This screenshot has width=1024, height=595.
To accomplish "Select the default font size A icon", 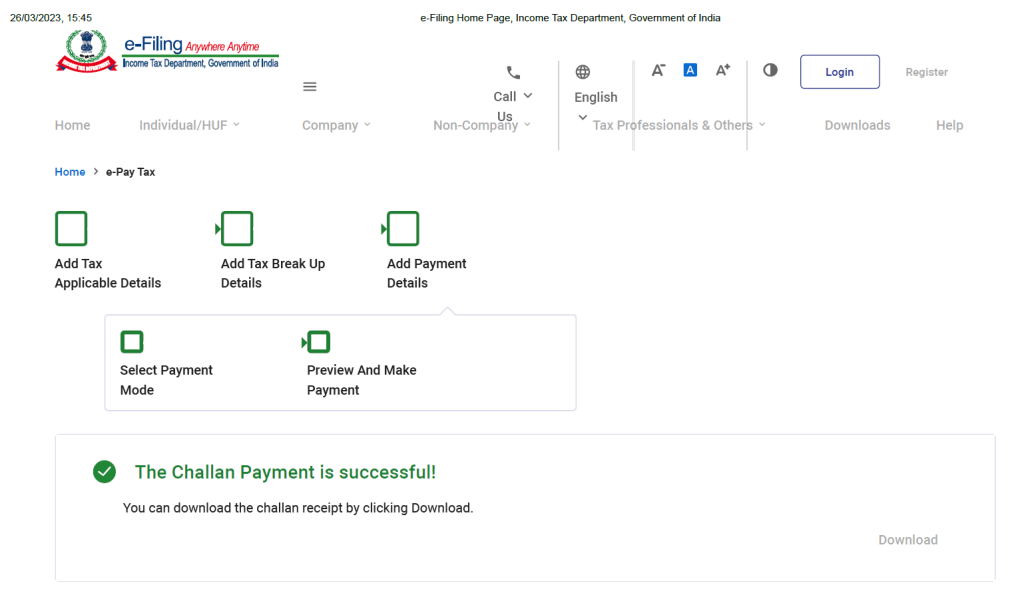I will [x=690, y=70].
